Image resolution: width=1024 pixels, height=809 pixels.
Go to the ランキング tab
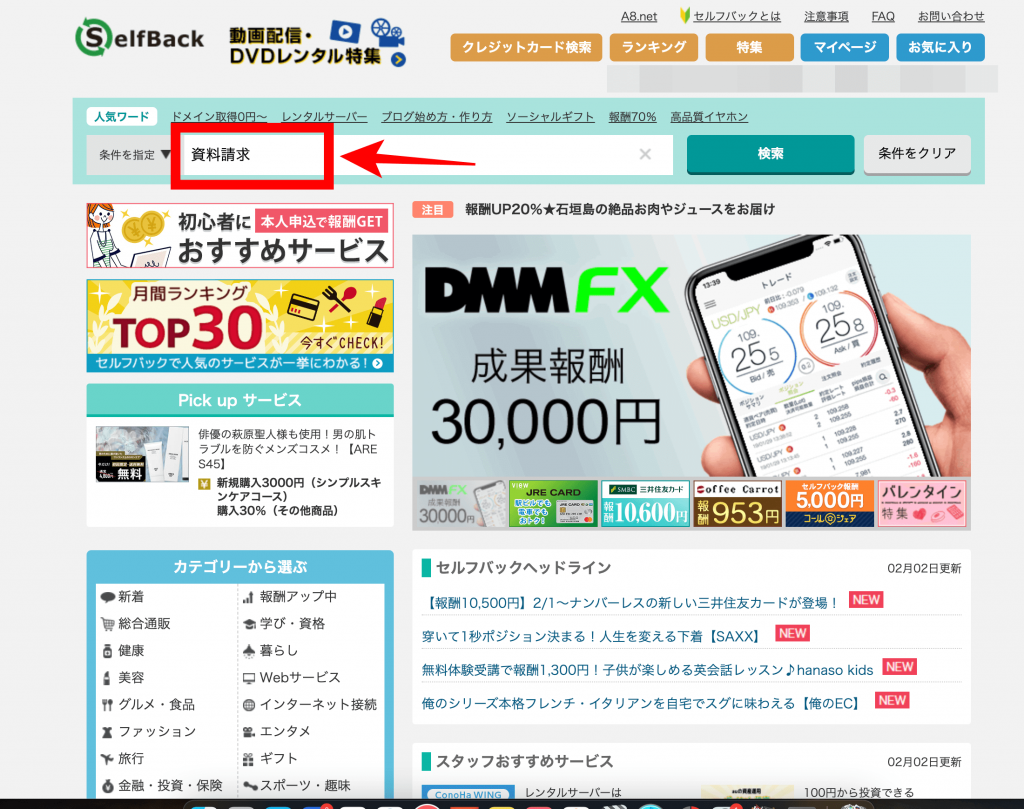[654, 47]
